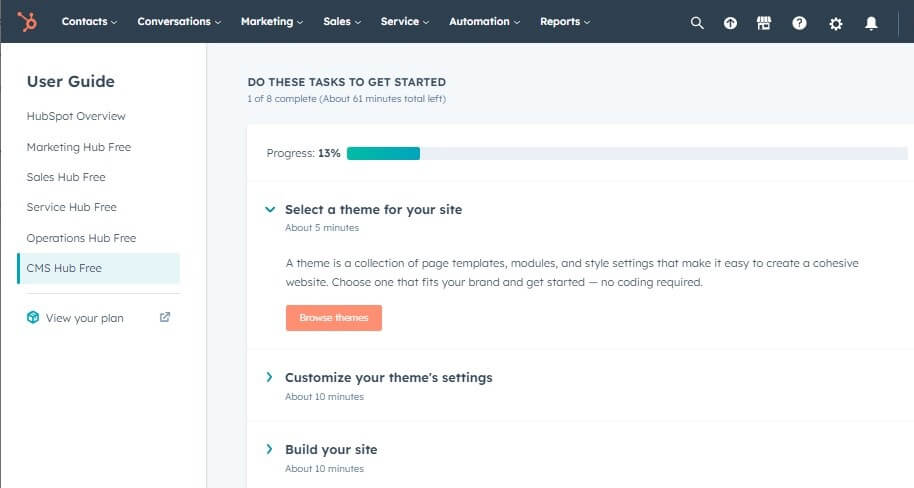Select HubSpot Overview in User Guide
The image size is (914, 488).
pyautogui.click(x=76, y=116)
